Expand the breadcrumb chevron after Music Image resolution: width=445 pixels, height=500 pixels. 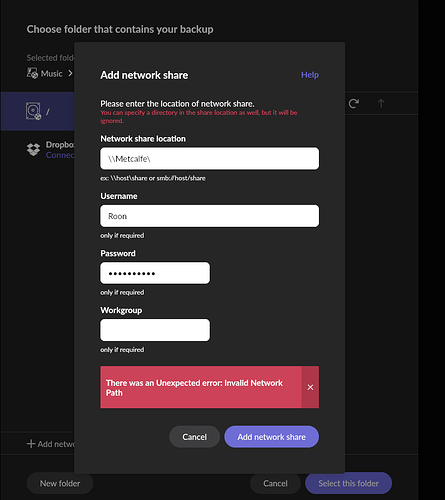(70, 73)
